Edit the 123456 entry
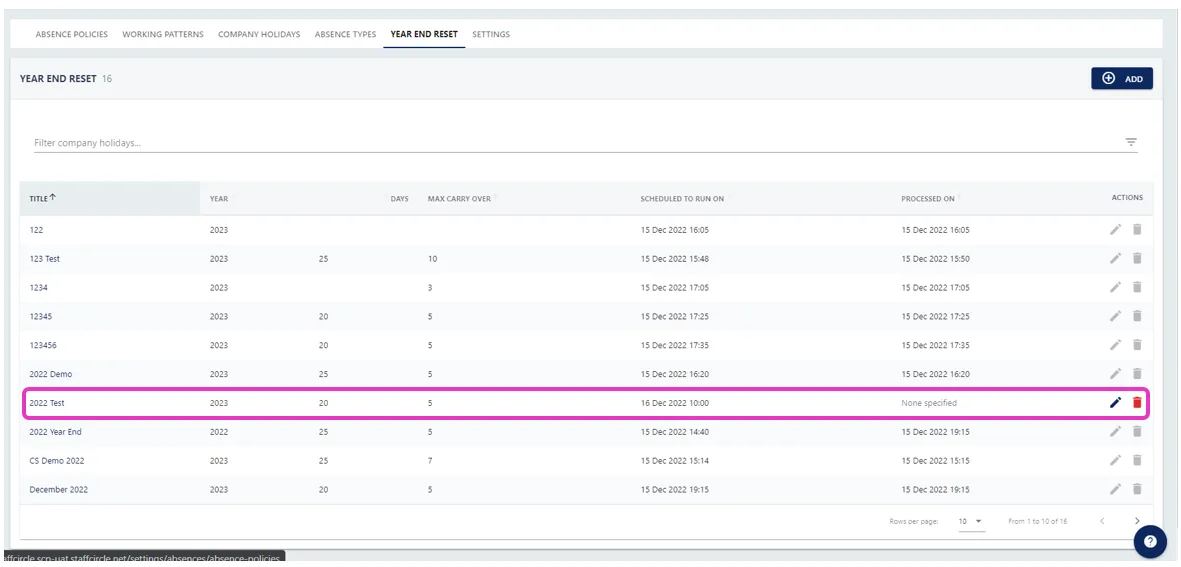 point(1115,345)
